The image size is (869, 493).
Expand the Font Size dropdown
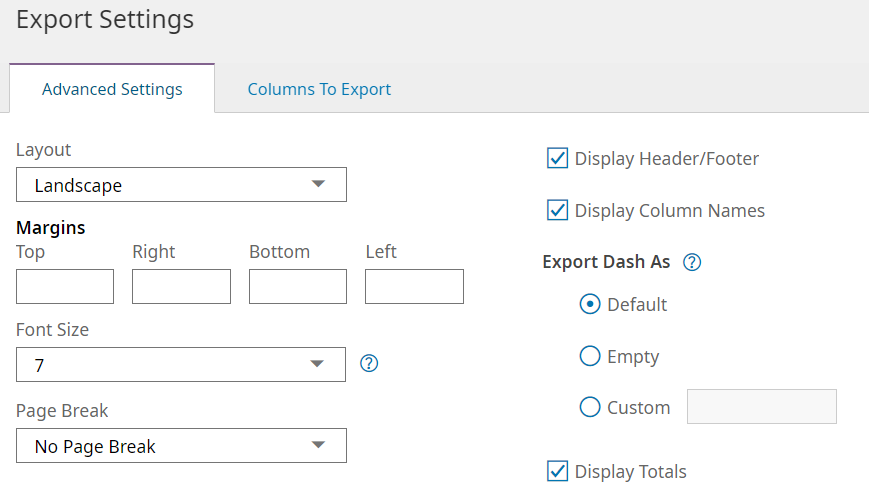coord(181,365)
